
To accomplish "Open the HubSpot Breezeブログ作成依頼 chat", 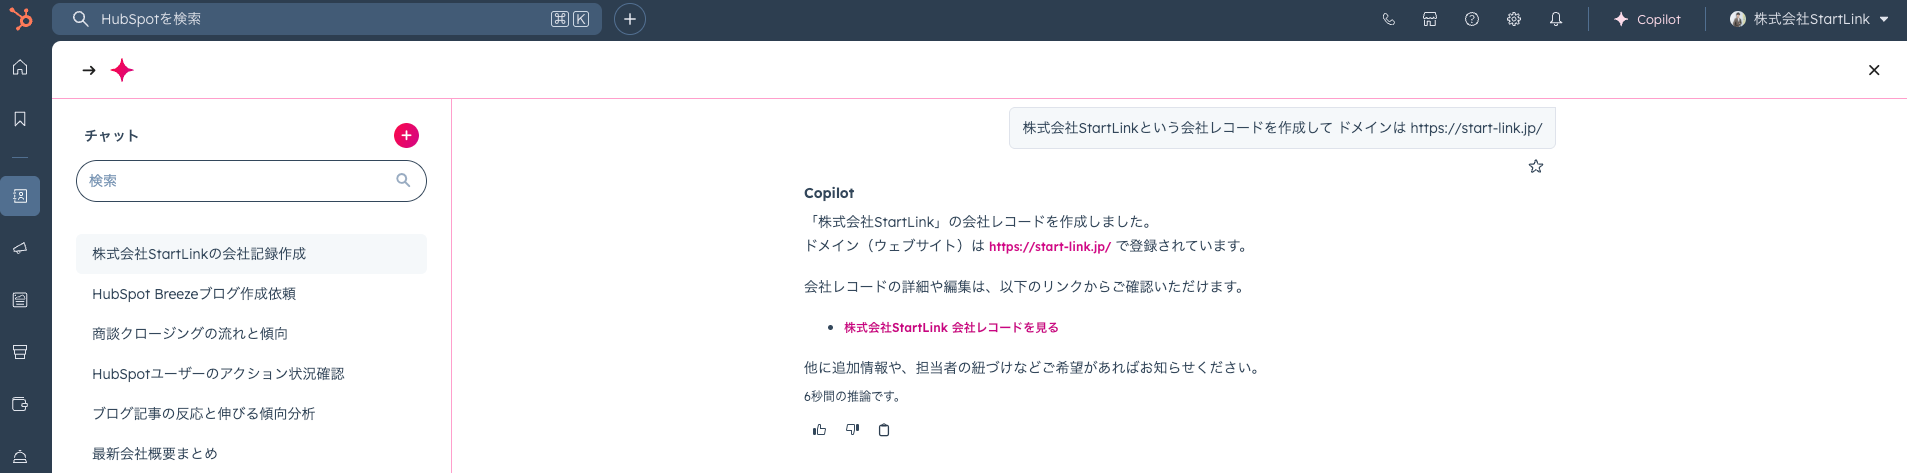I will click(x=194, y=294).
